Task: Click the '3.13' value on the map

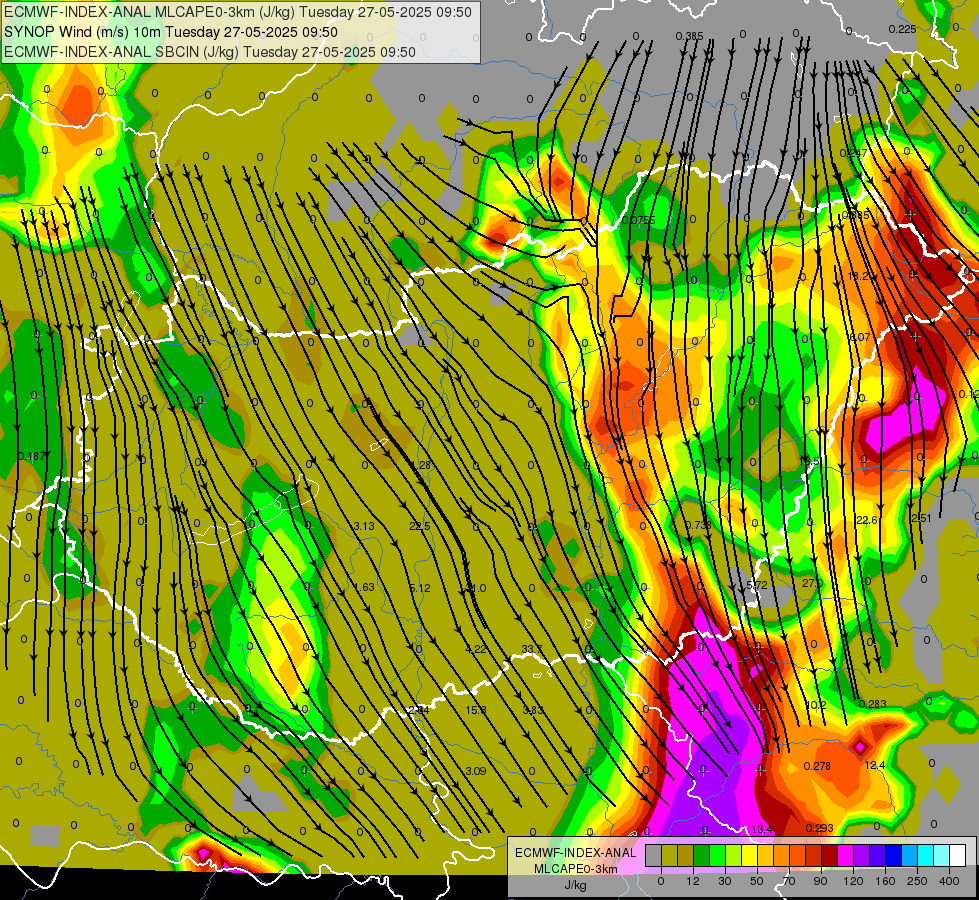Action: [364, 526]
